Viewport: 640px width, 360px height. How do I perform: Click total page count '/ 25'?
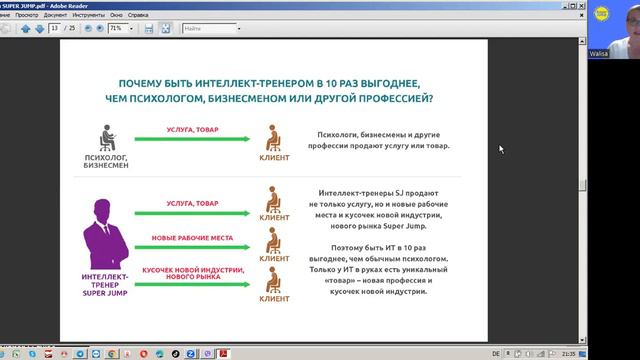click(x=70, y=28)
